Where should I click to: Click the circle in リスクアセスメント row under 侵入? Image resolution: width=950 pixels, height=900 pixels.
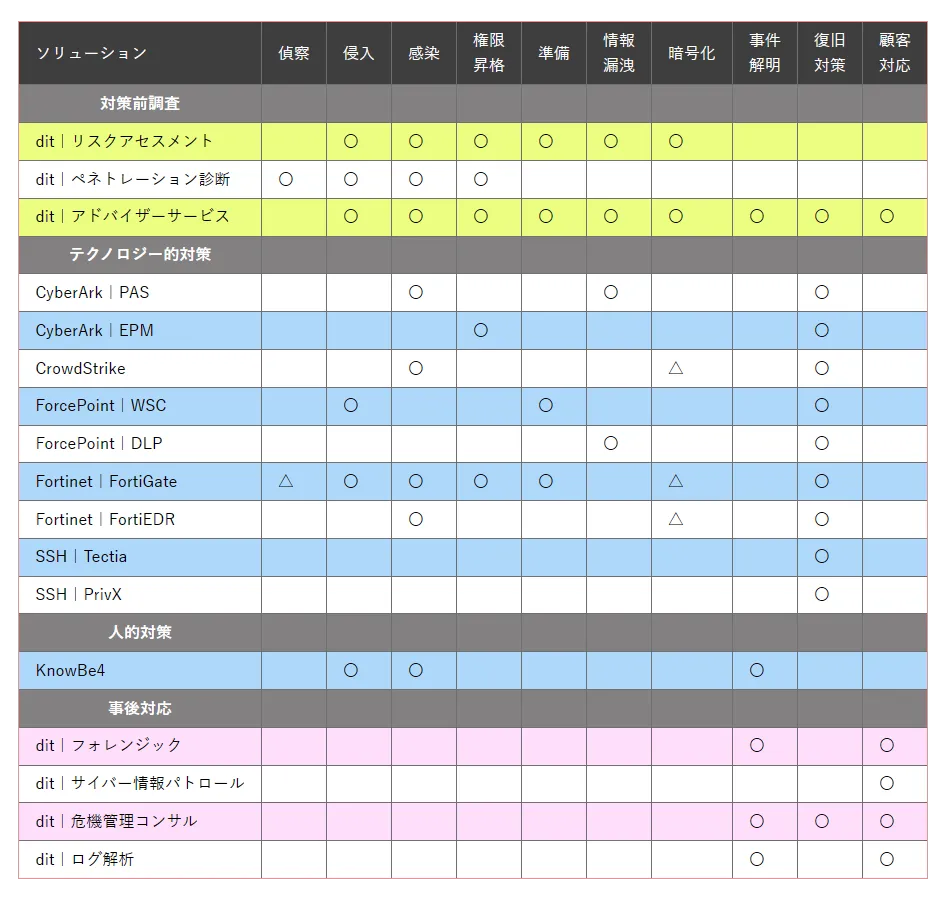[351, 141]
